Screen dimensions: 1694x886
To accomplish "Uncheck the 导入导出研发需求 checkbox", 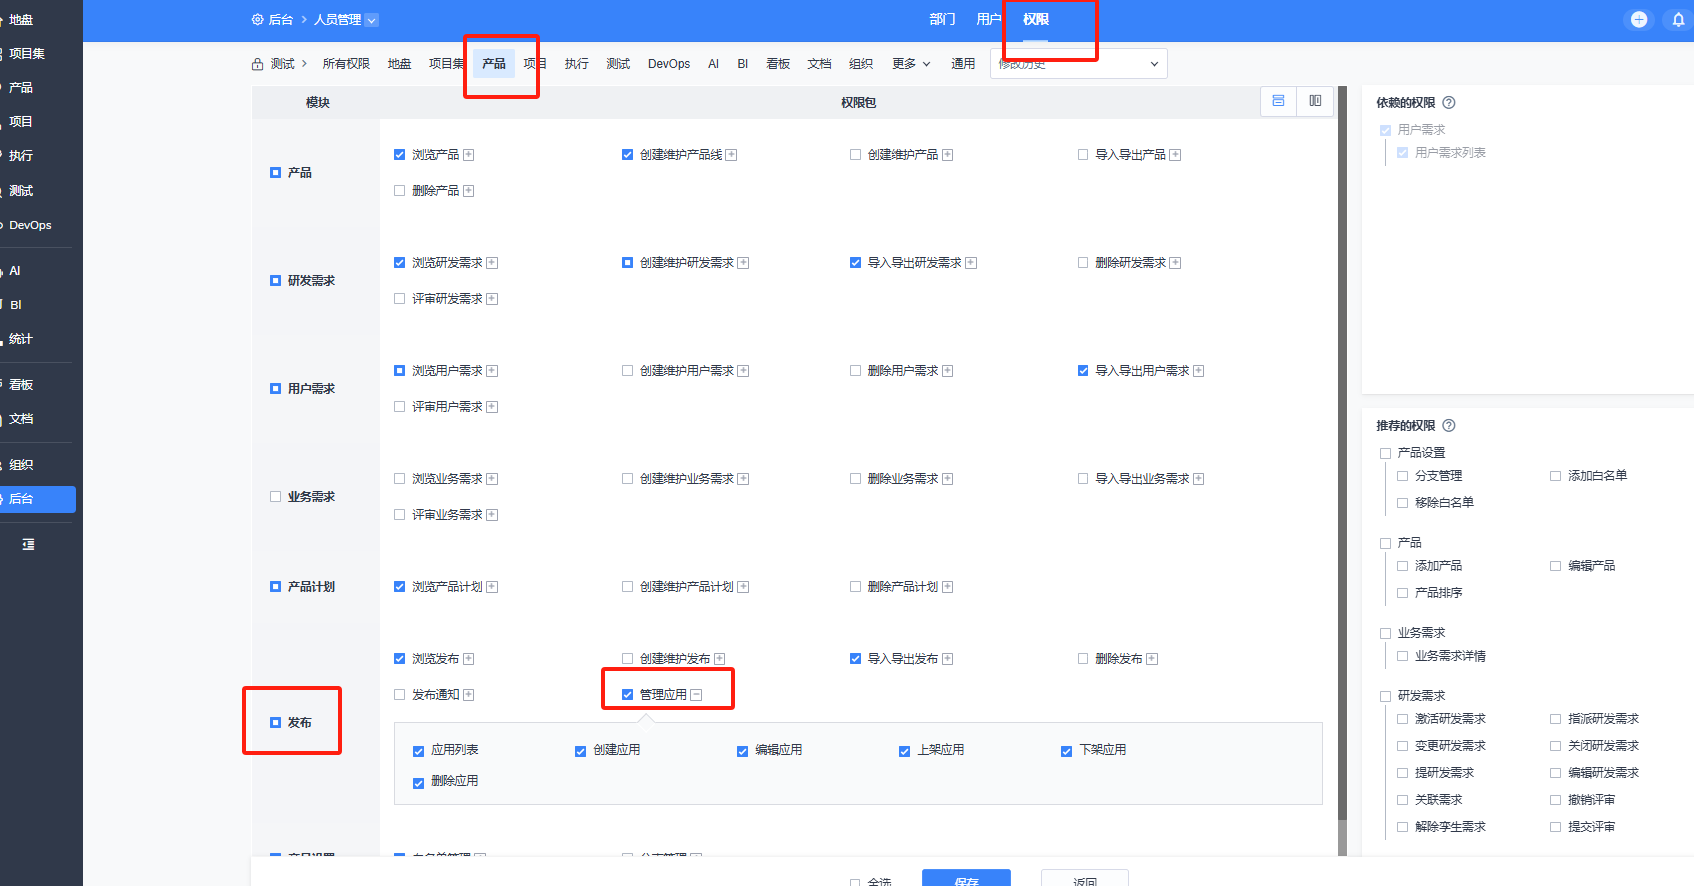I will click(x=855, y=263).
